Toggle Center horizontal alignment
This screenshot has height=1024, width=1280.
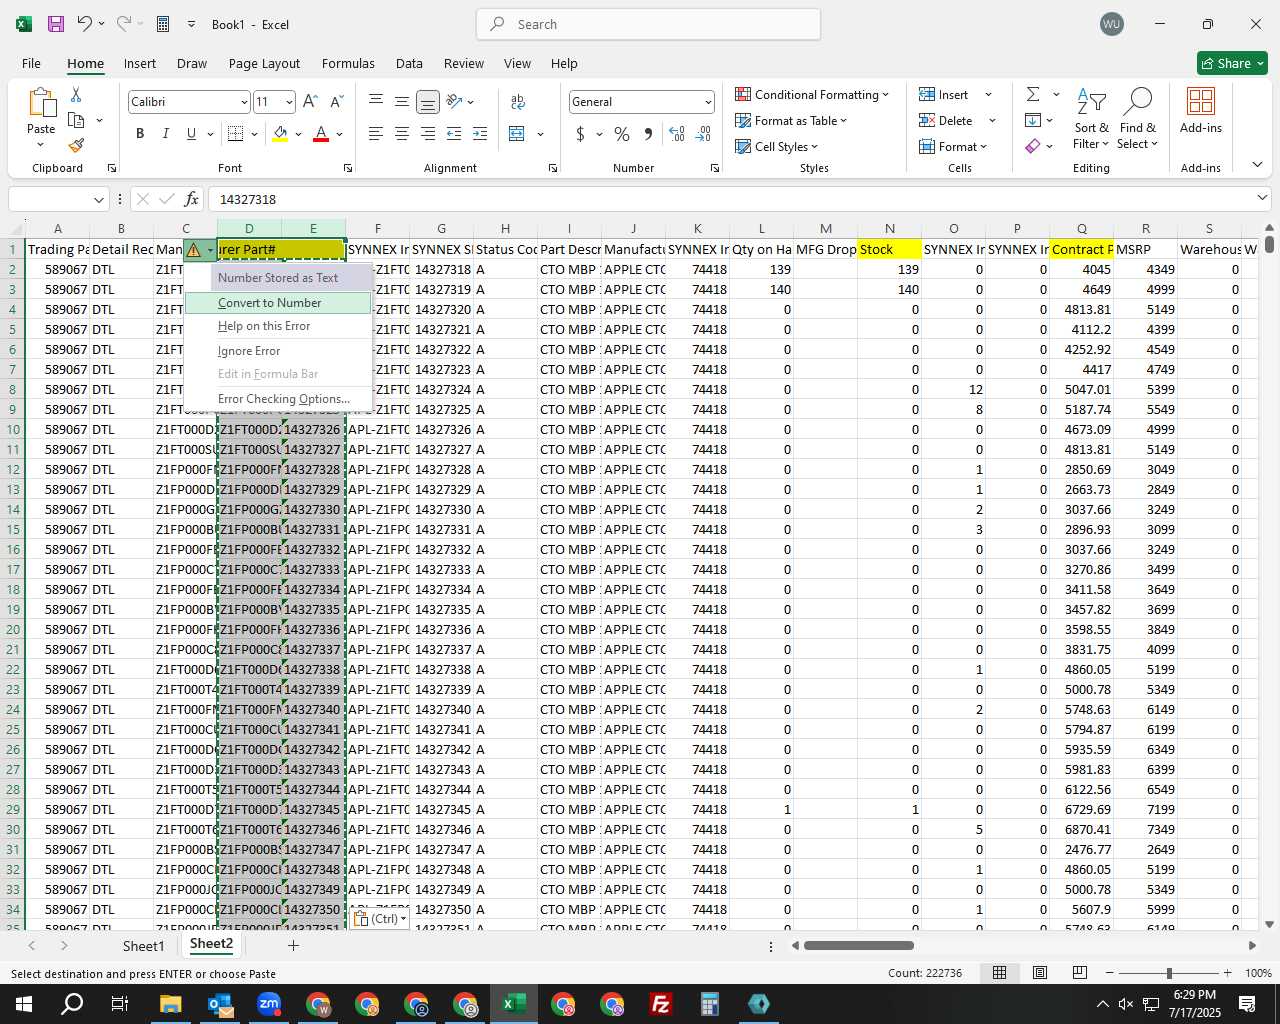[x=402, y=134]
